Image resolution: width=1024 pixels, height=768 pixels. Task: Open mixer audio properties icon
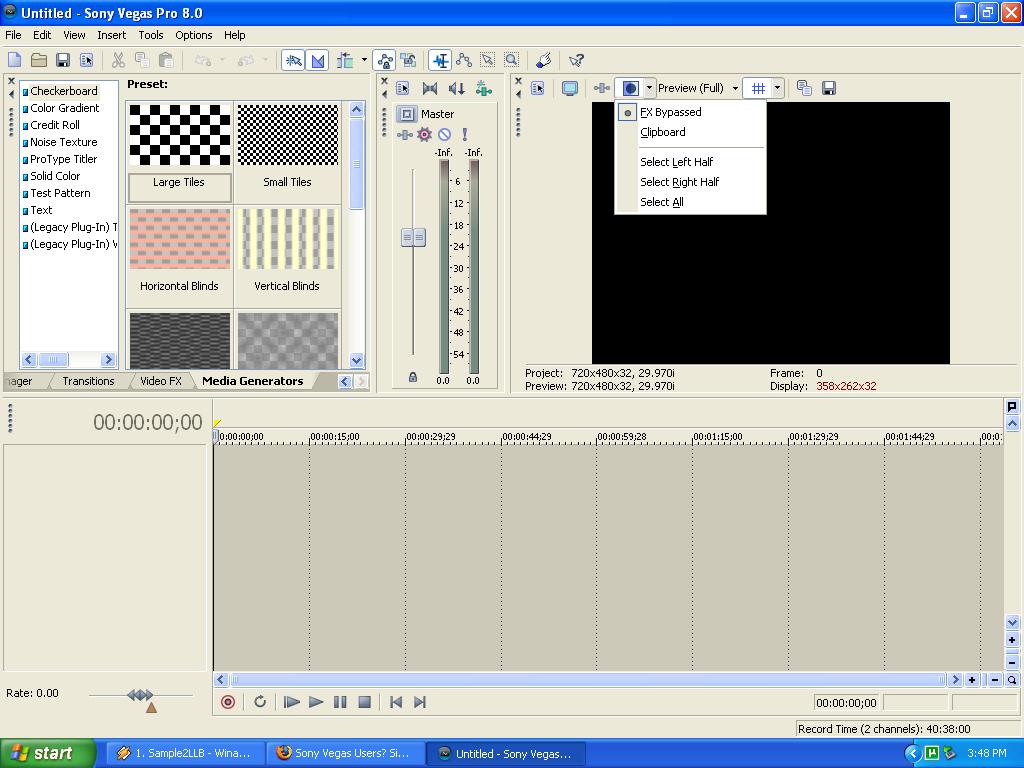(403, 88)
